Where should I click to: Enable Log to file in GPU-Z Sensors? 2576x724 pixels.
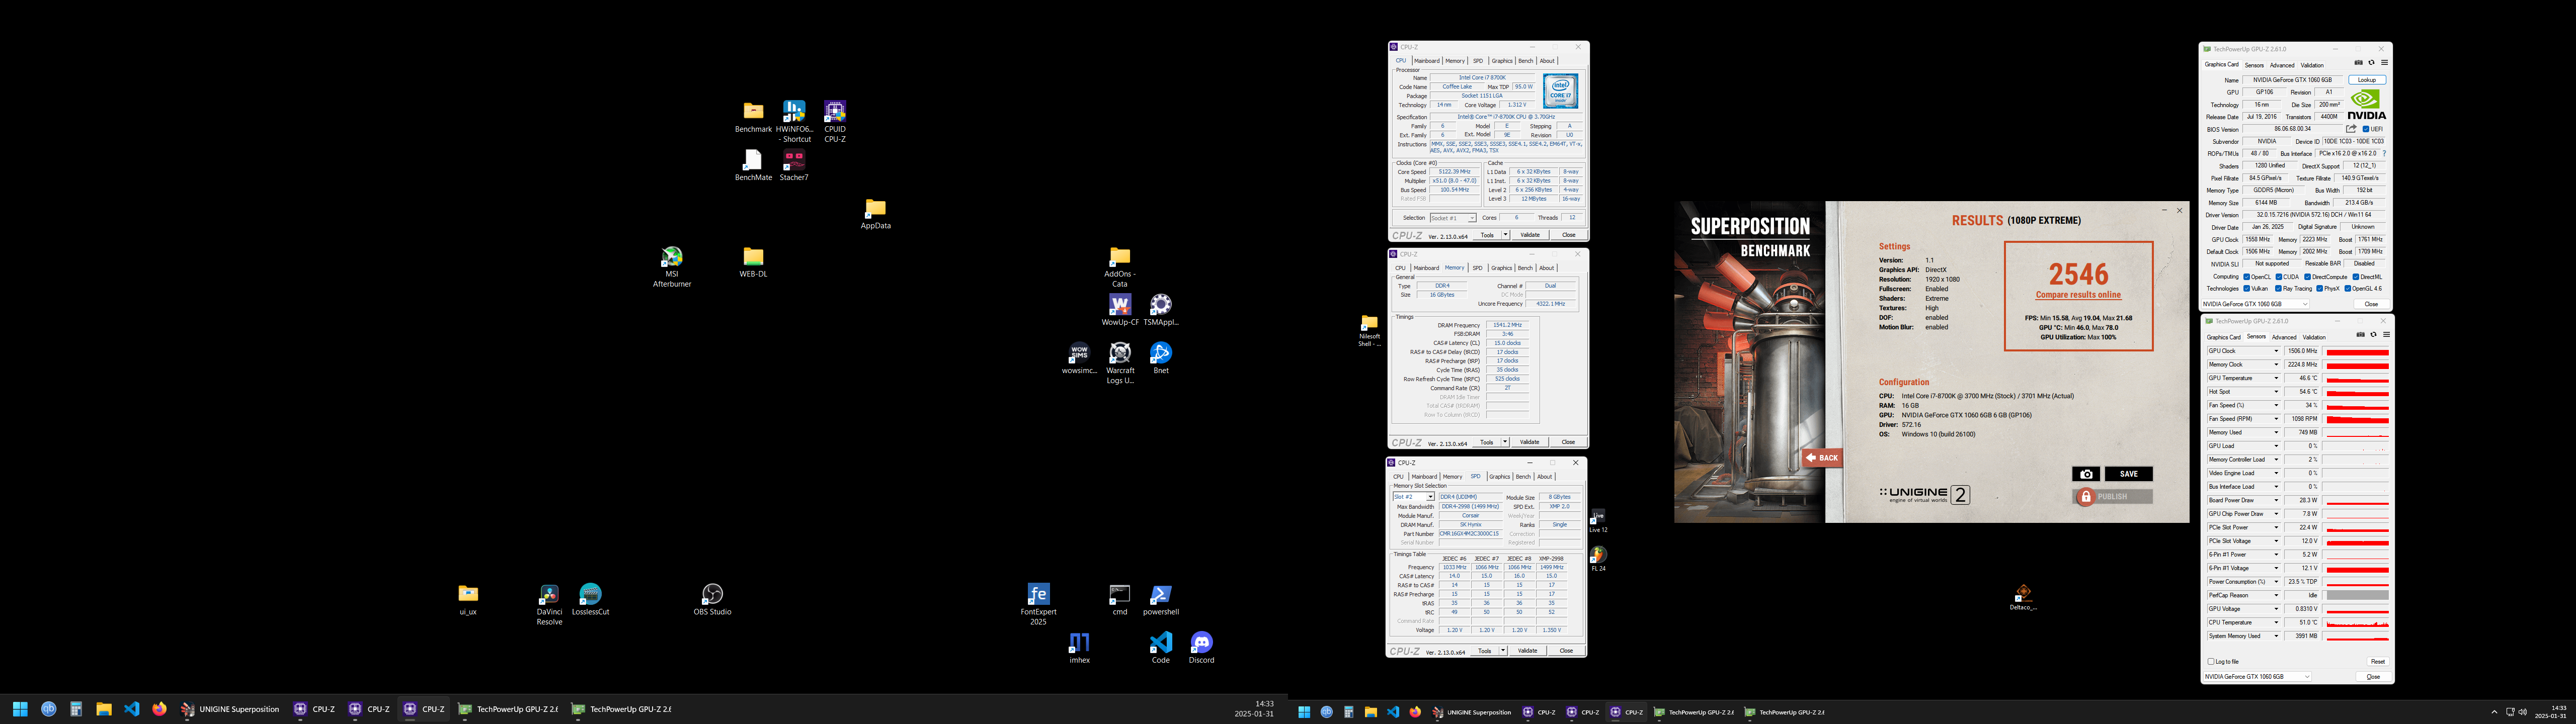click(x=2211, y=662)
